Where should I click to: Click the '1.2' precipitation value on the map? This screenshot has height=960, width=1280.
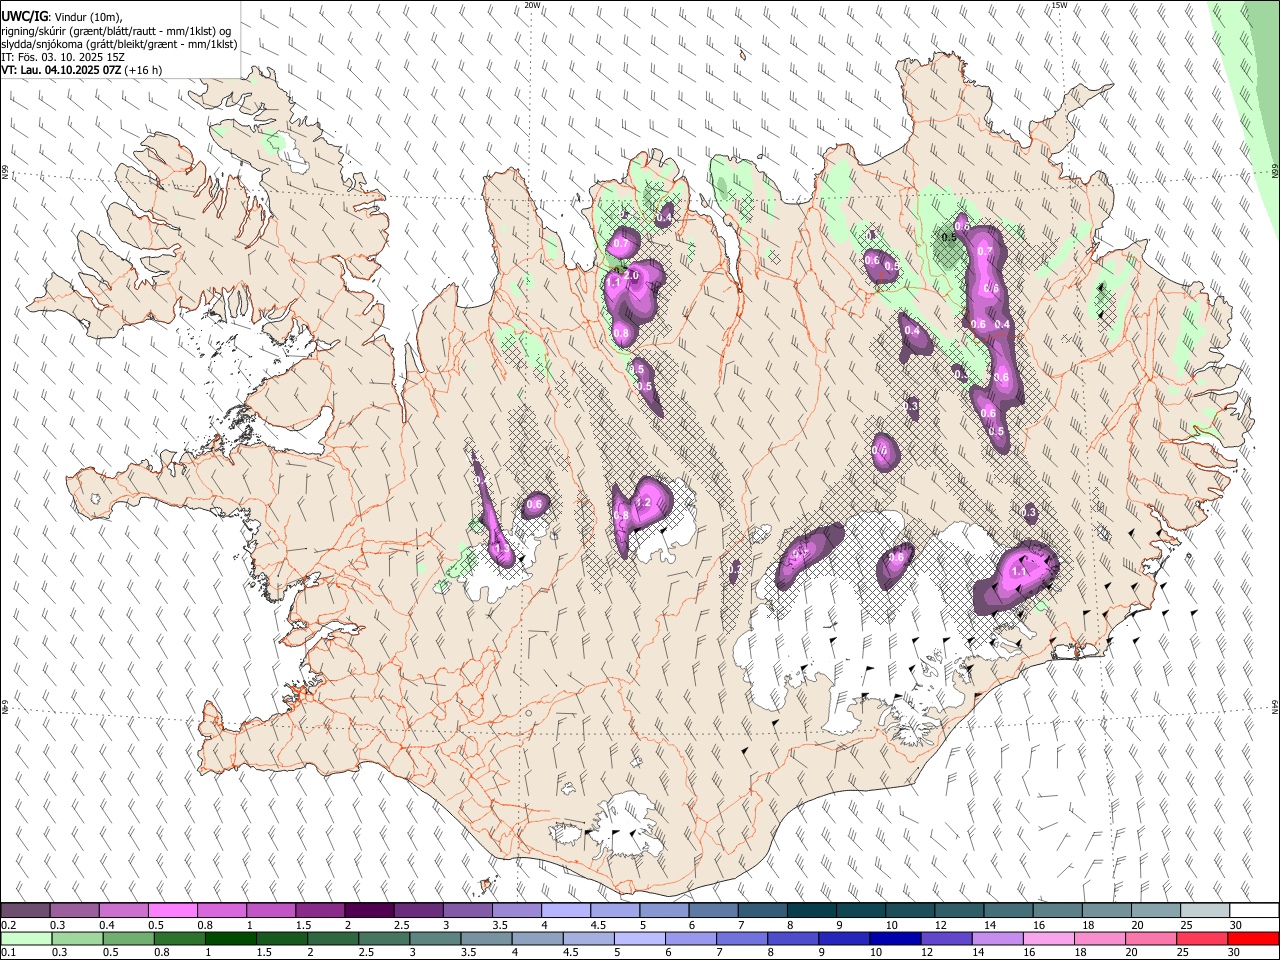(x=643, y=503)
